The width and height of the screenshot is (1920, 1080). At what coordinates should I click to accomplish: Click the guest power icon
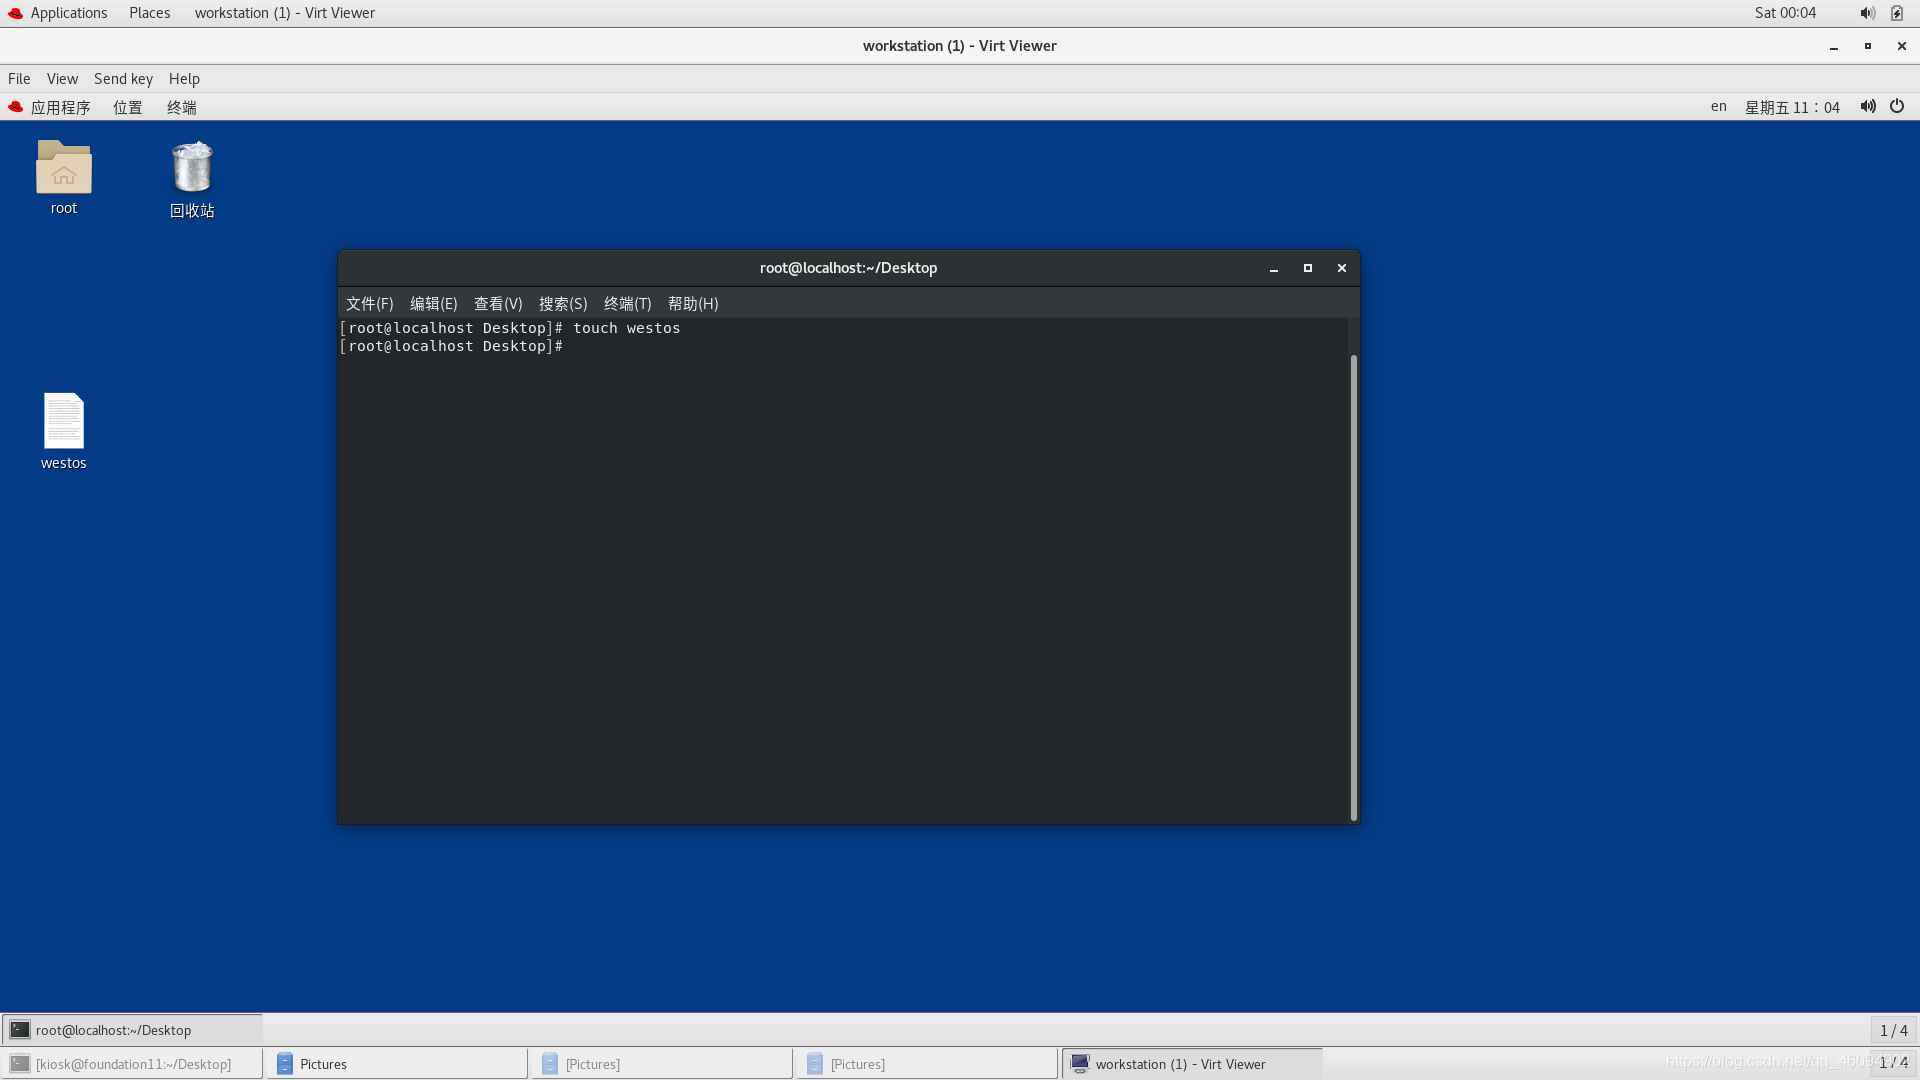point(1897,106)
